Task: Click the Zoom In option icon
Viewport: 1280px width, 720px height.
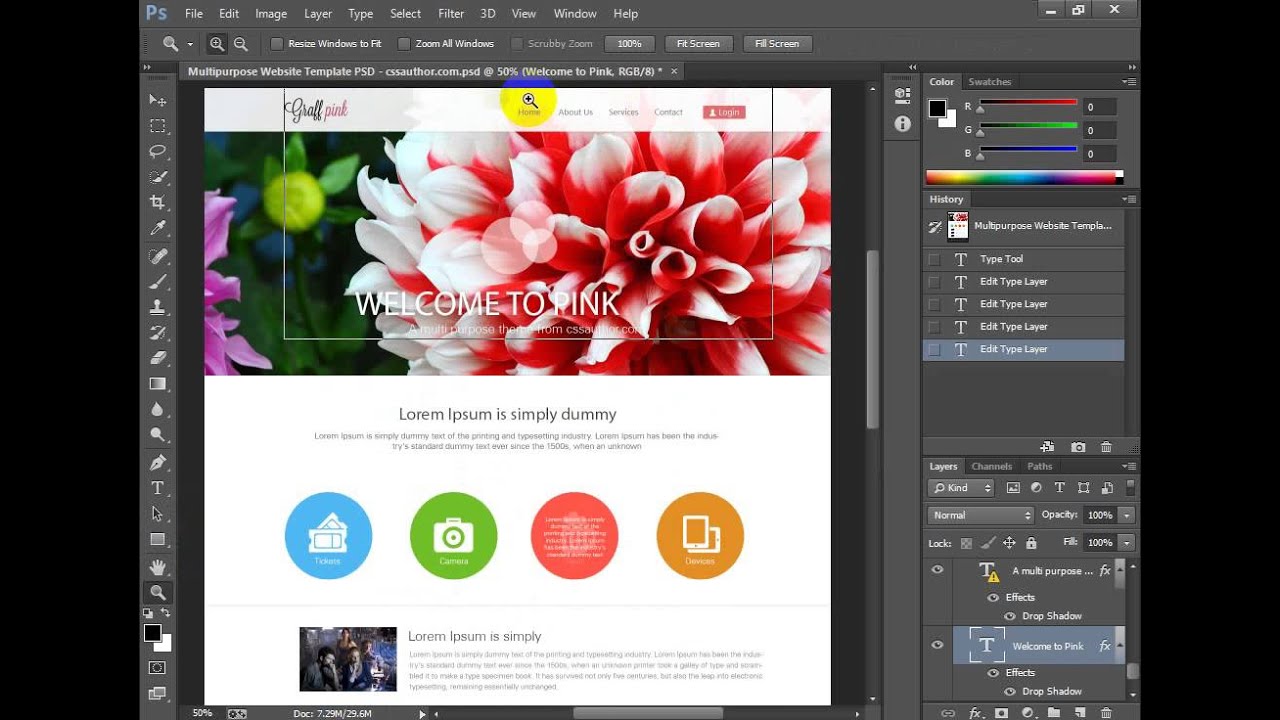Action: (217, 44)
